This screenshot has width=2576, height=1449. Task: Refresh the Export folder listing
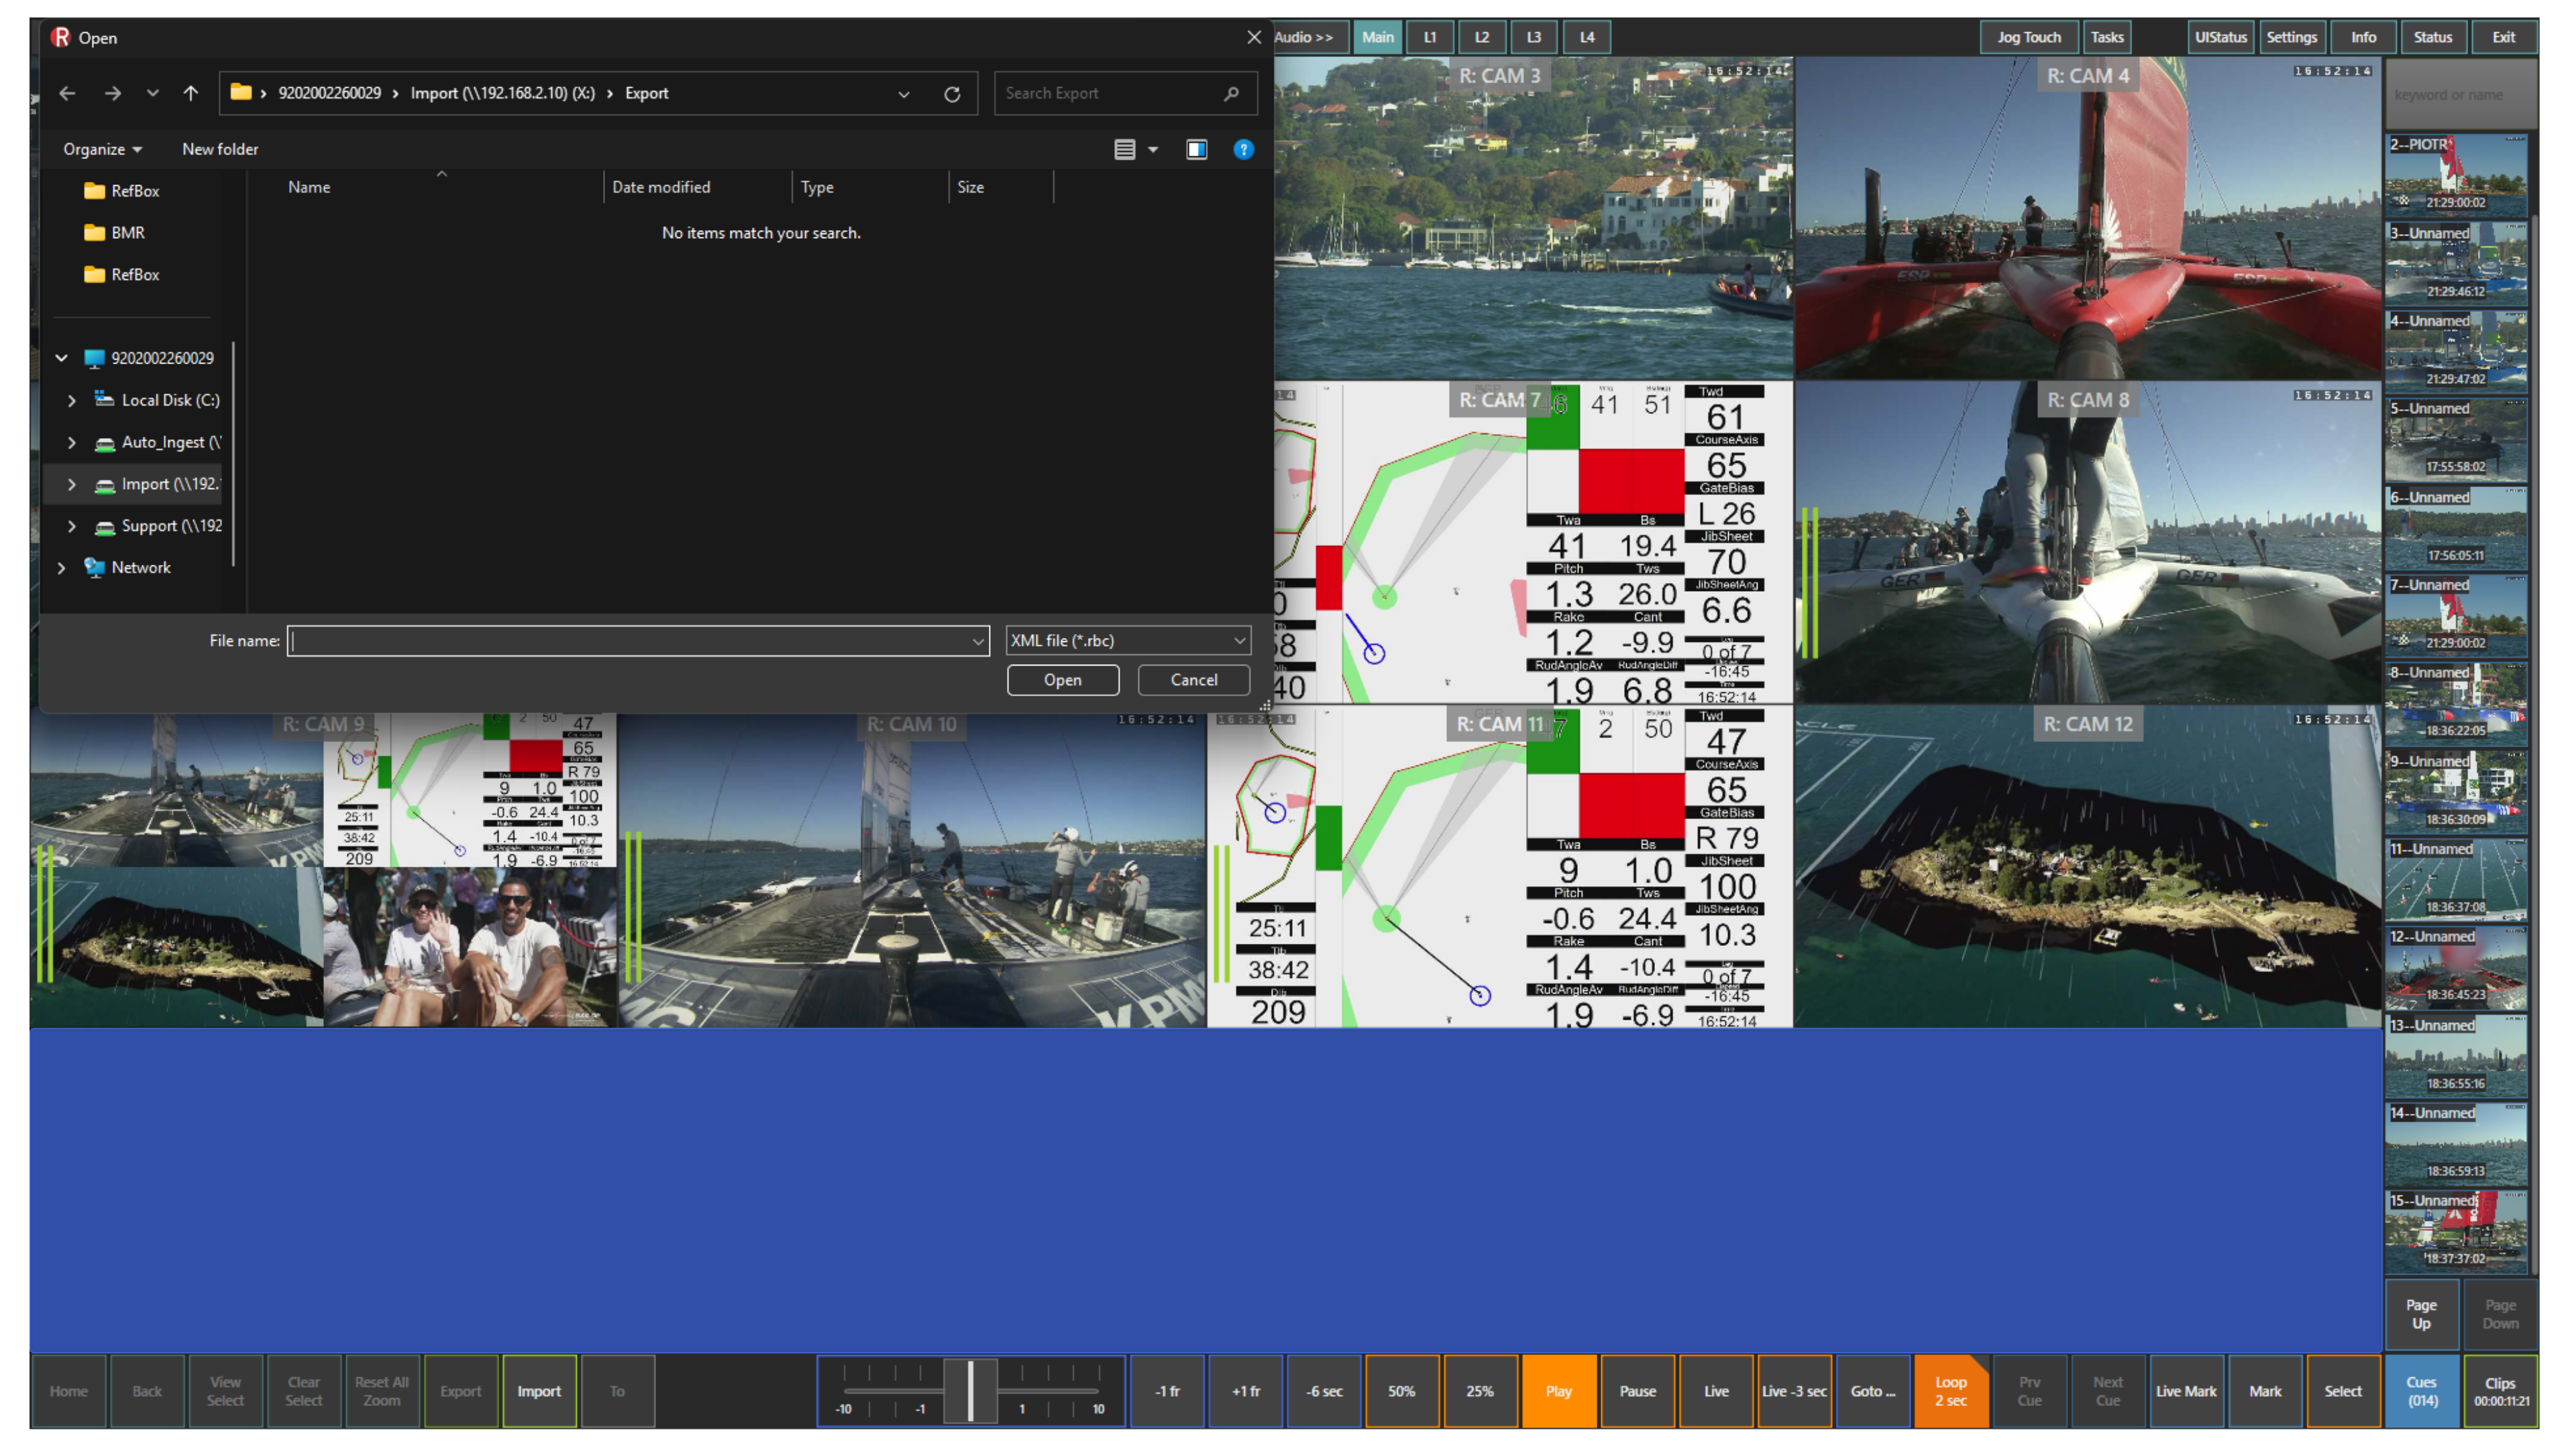click(951, 94)
